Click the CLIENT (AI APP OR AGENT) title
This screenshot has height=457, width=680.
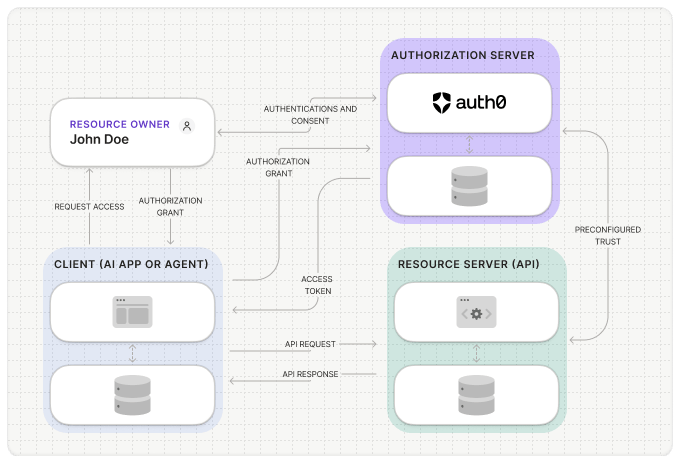(131, 264)
